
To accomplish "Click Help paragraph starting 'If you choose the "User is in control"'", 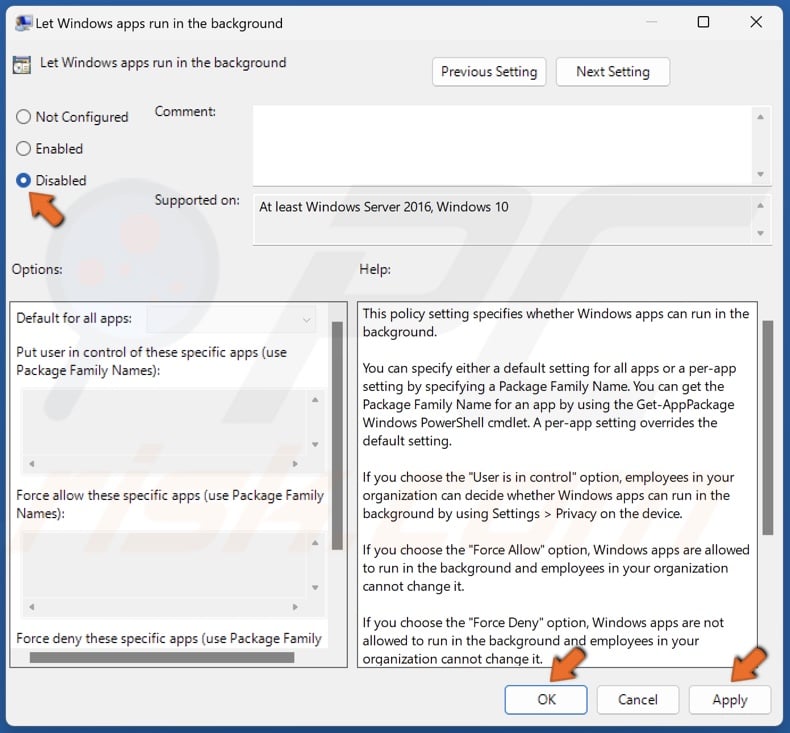I will 548,495.
